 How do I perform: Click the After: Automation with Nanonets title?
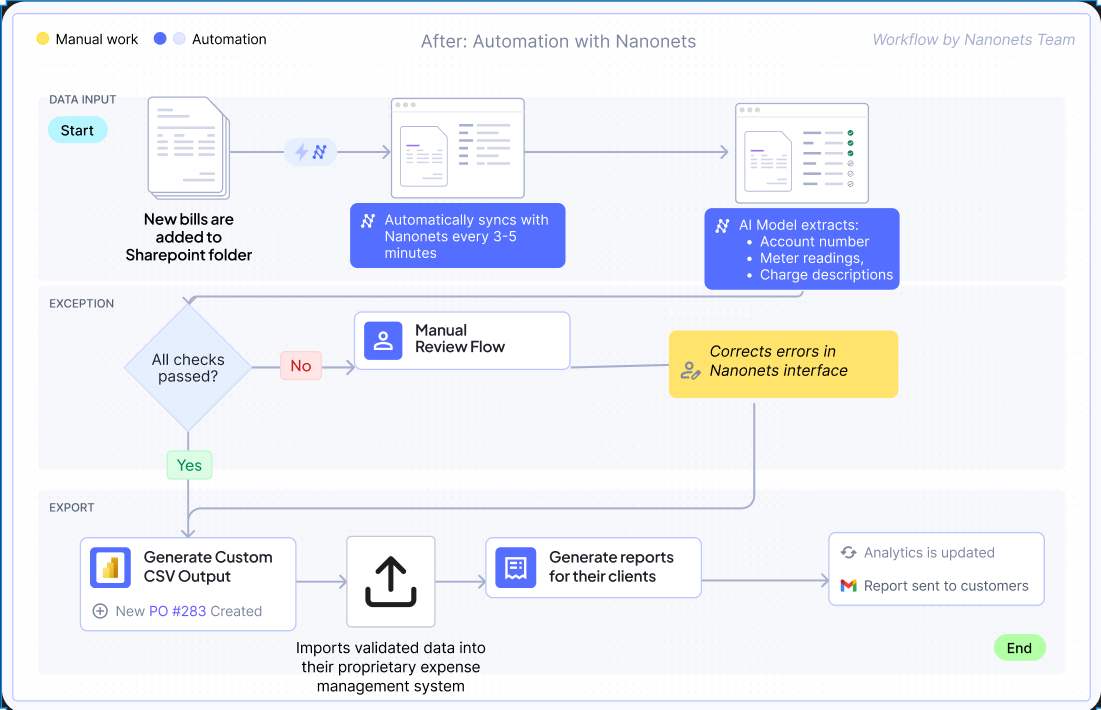coord(558,41)
